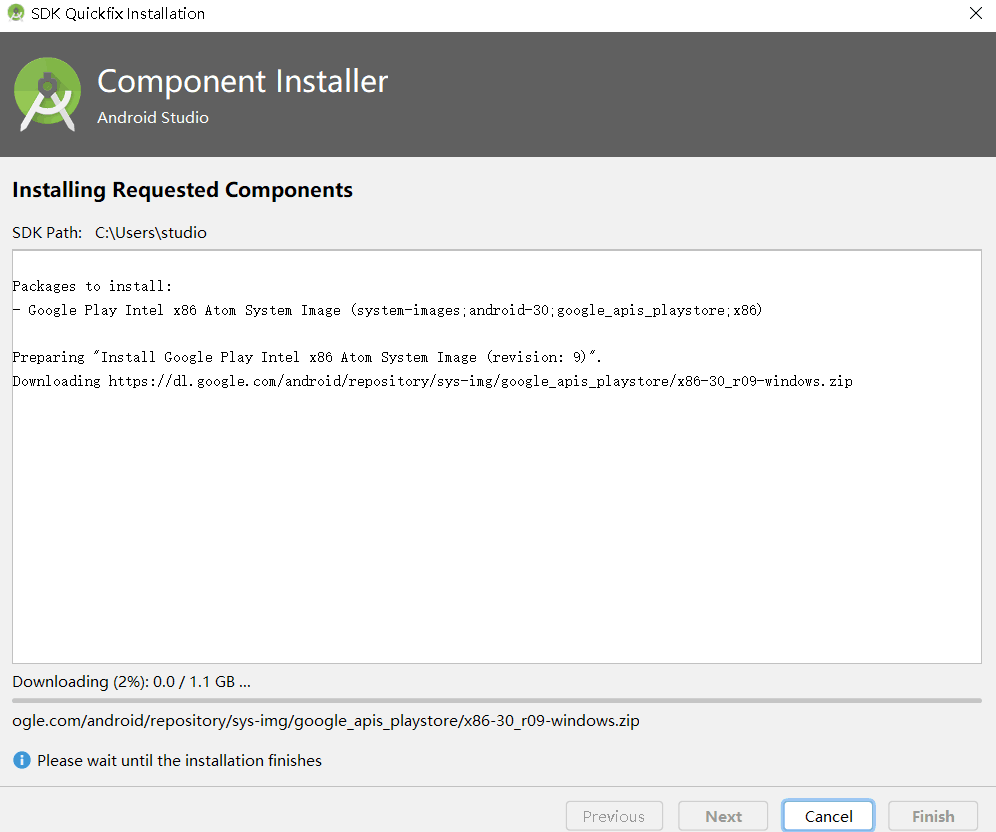Click the Android Studio label under the title
This screenshot has width=996, height=832.
click(152, 117)
